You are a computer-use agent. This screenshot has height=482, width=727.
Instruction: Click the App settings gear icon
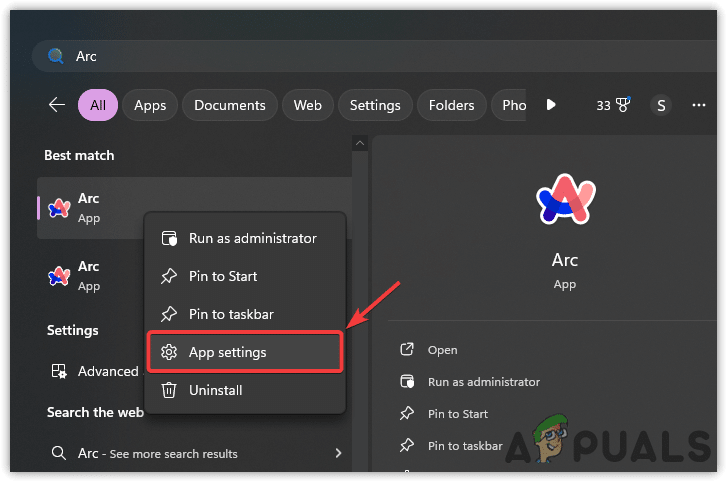(x=169, y=352)
